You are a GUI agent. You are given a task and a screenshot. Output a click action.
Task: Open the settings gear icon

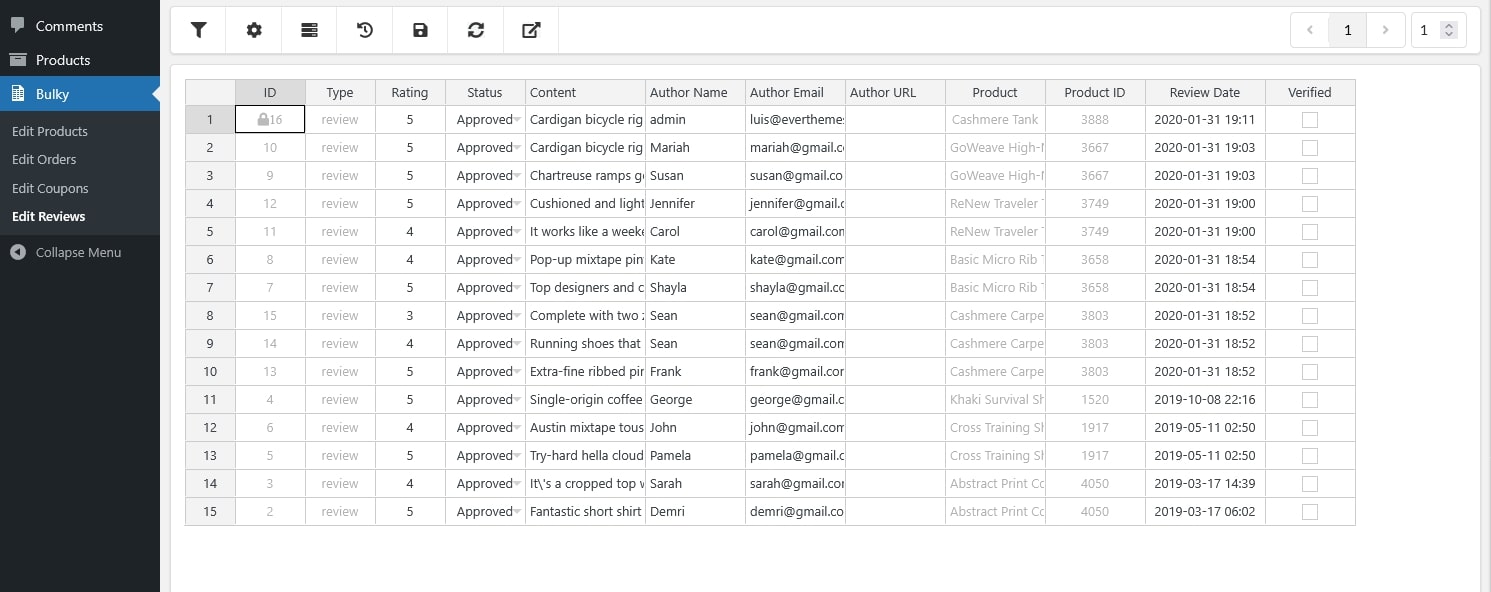click(x=254, y=30)
